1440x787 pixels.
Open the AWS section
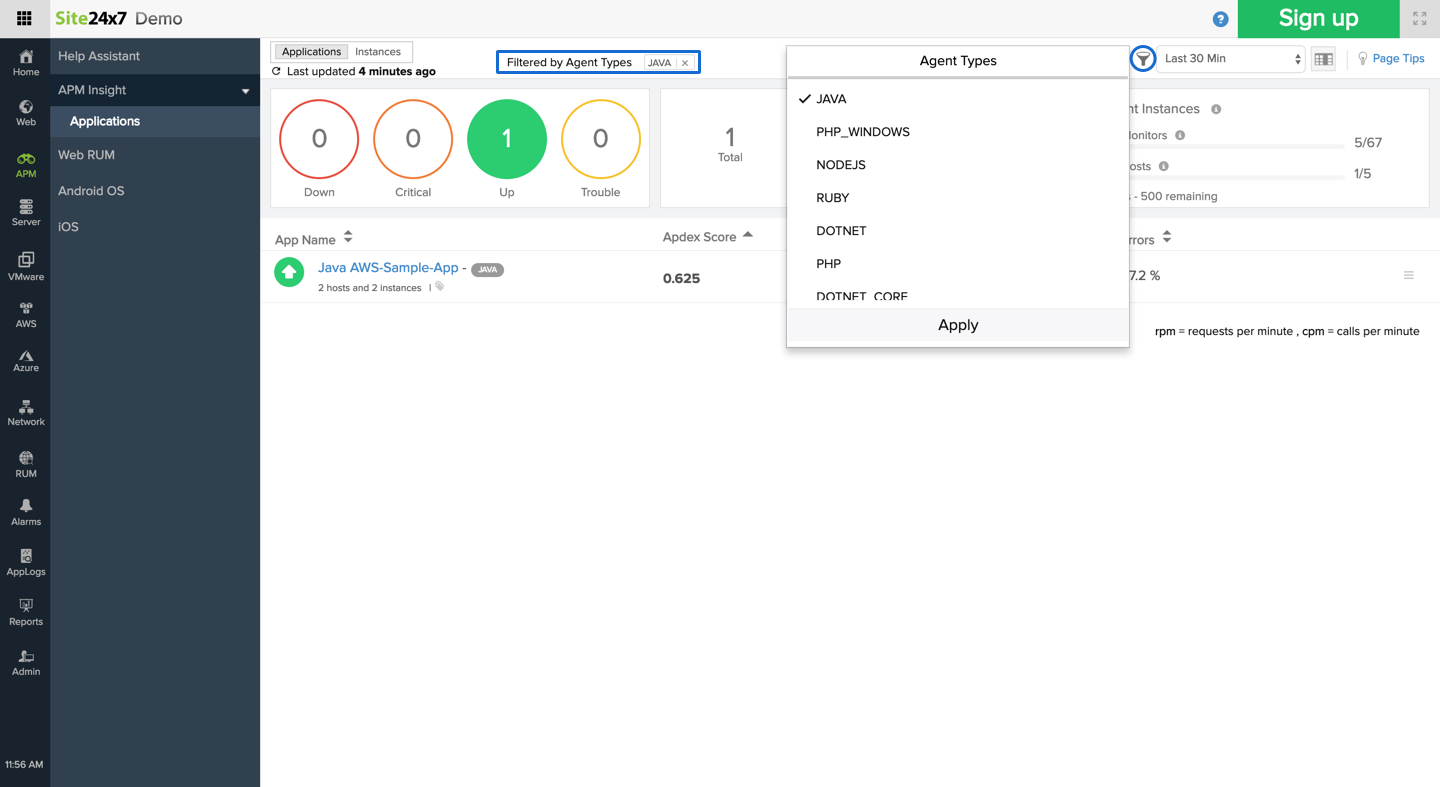point(26,315)
